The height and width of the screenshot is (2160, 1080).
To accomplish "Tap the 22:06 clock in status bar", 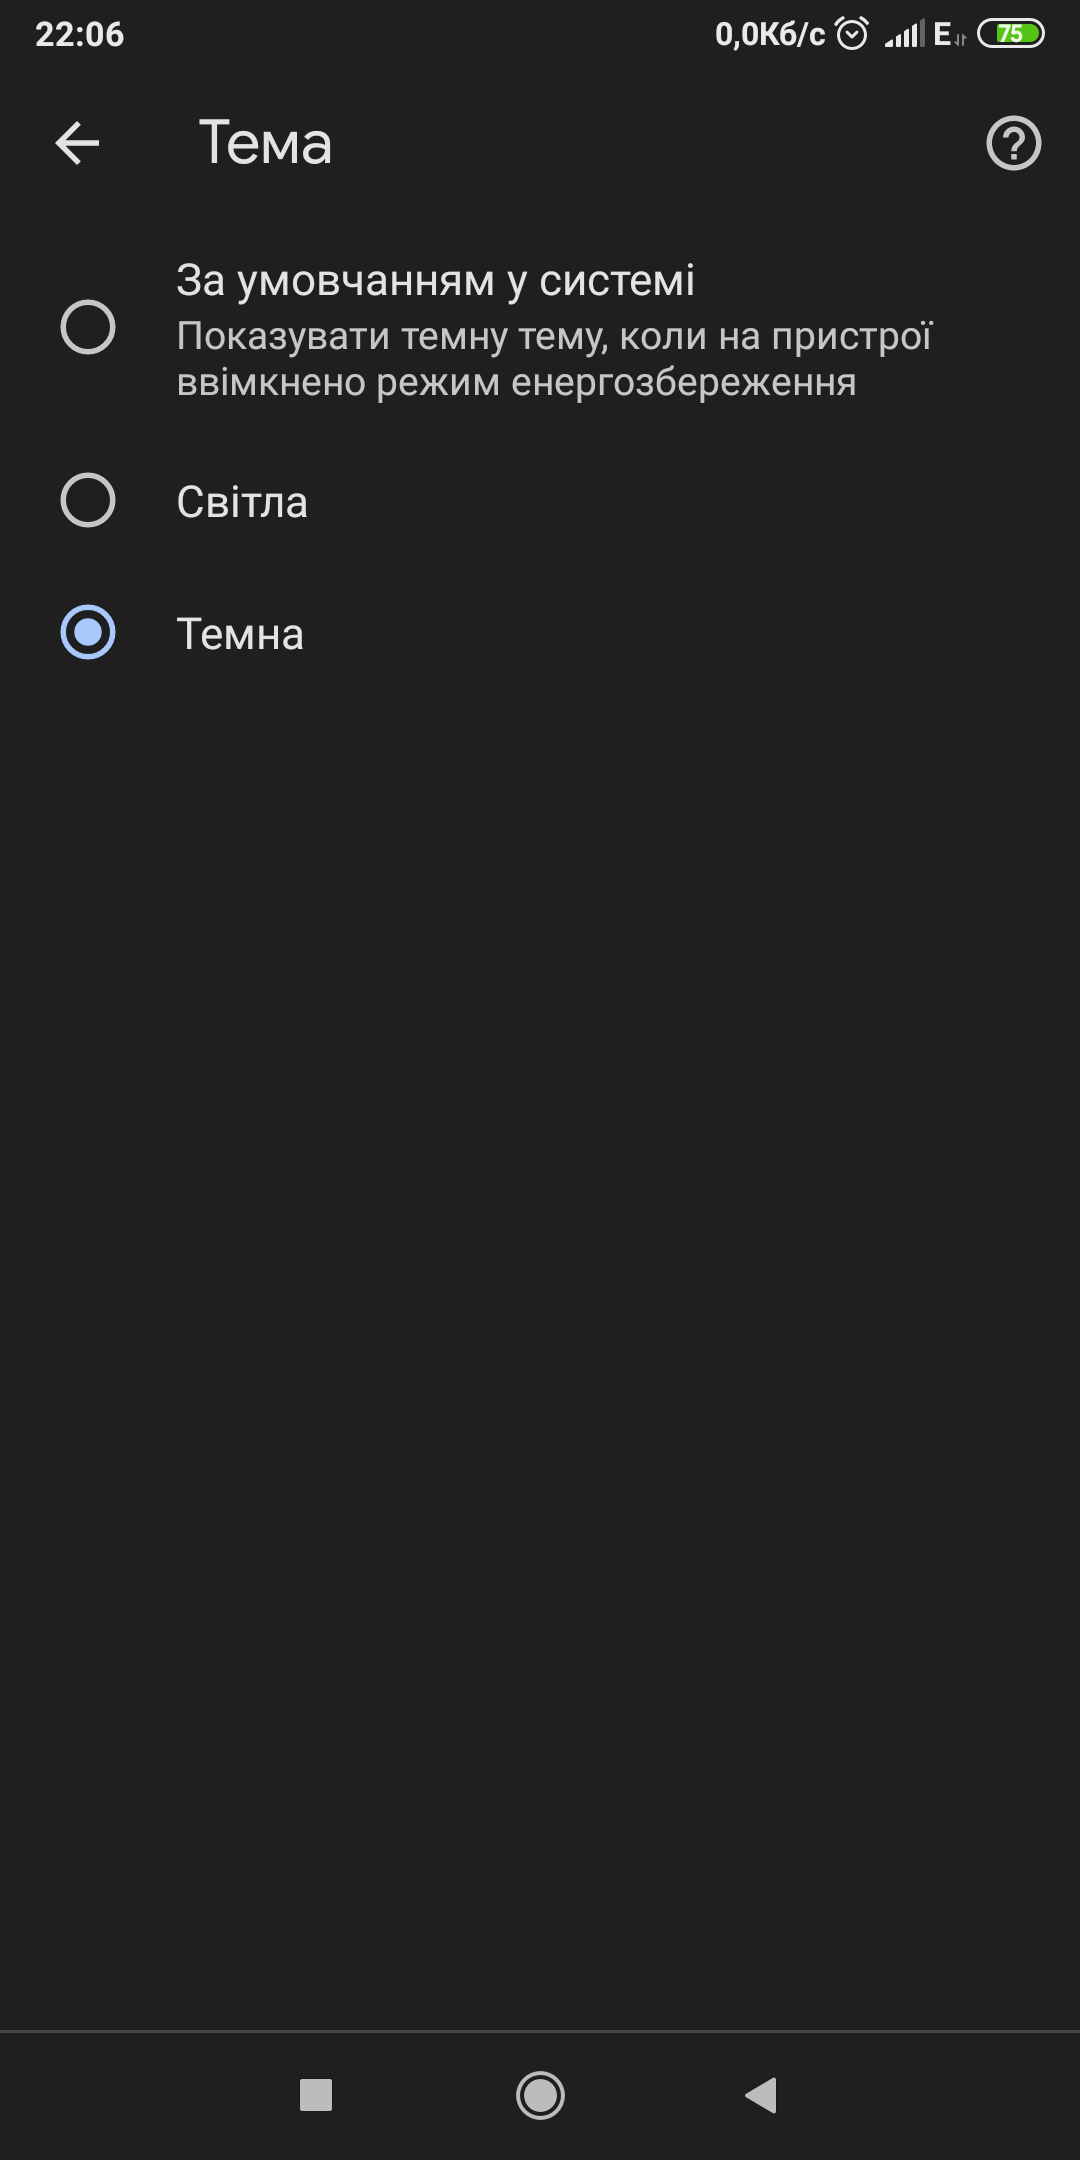I will (x=80, y=34).
